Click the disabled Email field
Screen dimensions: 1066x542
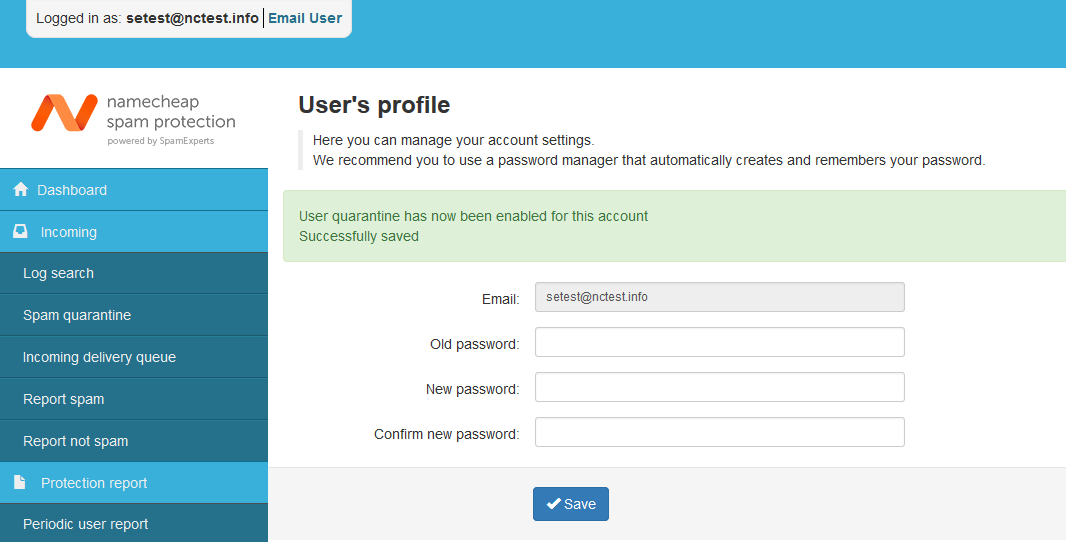coord(719,297)
